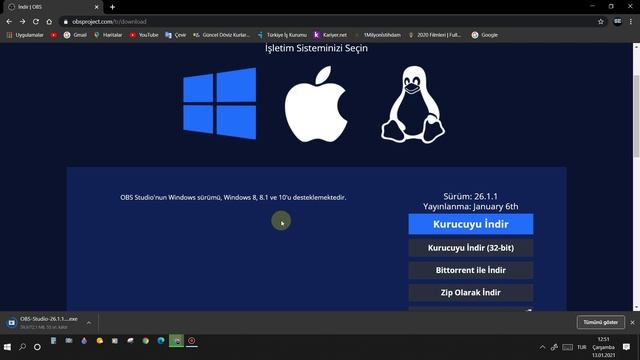Expand the OBS download item options arrow
The height and width of the screenshot is (360, 640).
coord(89,322)
